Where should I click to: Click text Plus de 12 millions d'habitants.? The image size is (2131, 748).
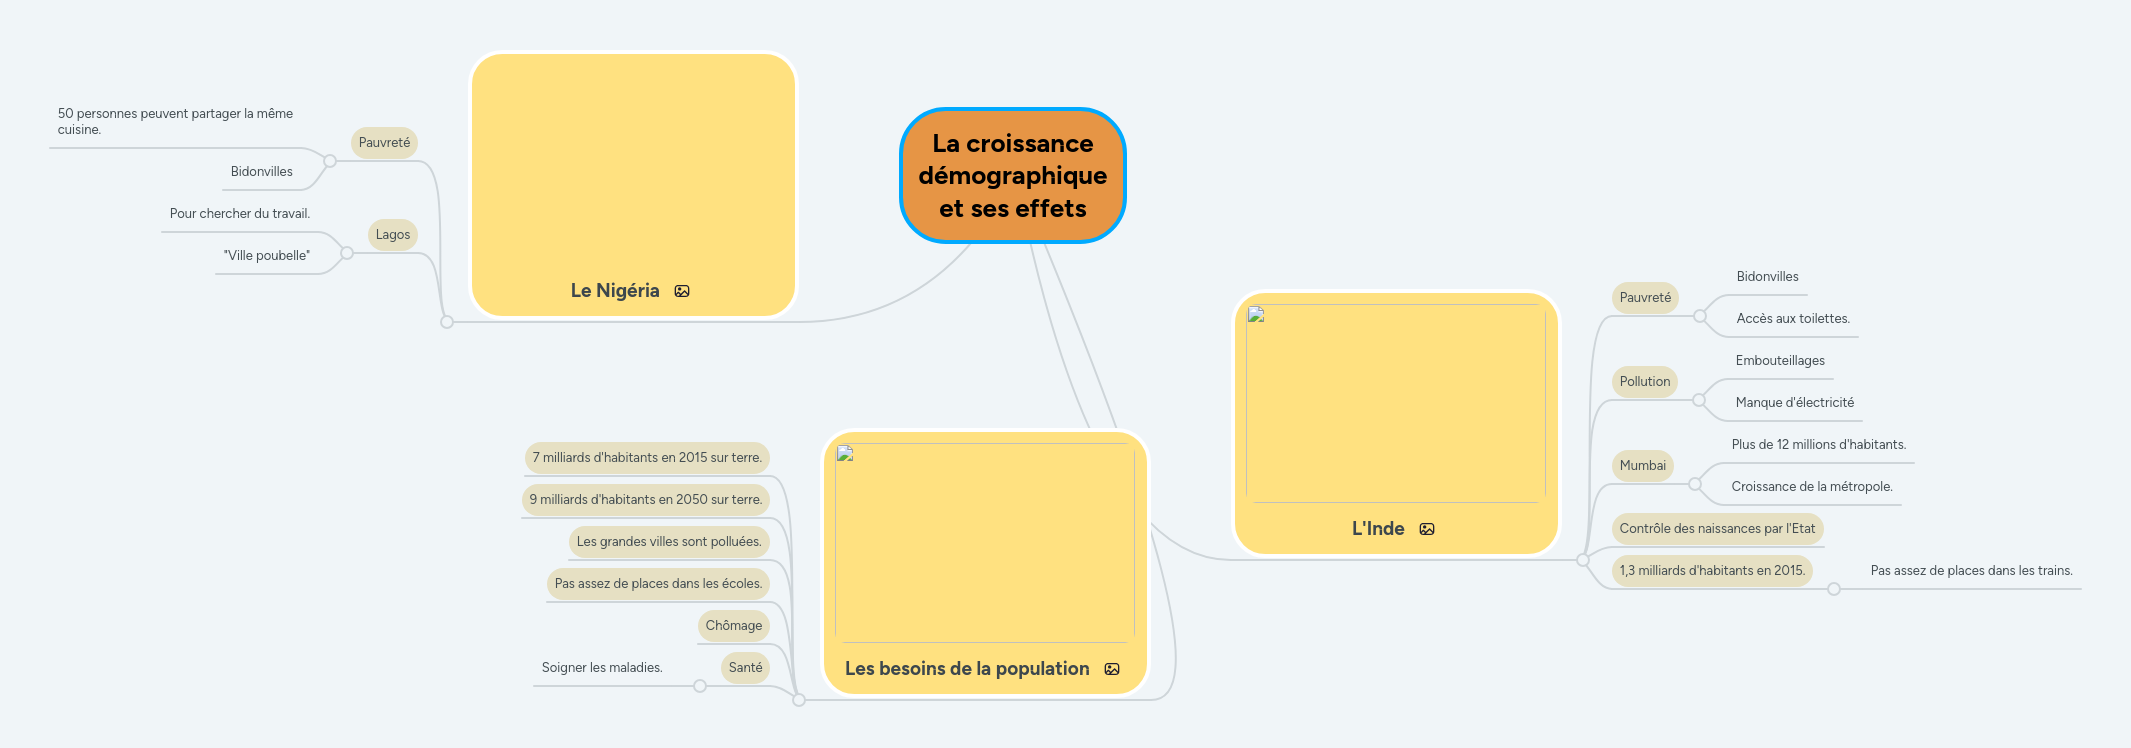click(x=1819, y=445)
